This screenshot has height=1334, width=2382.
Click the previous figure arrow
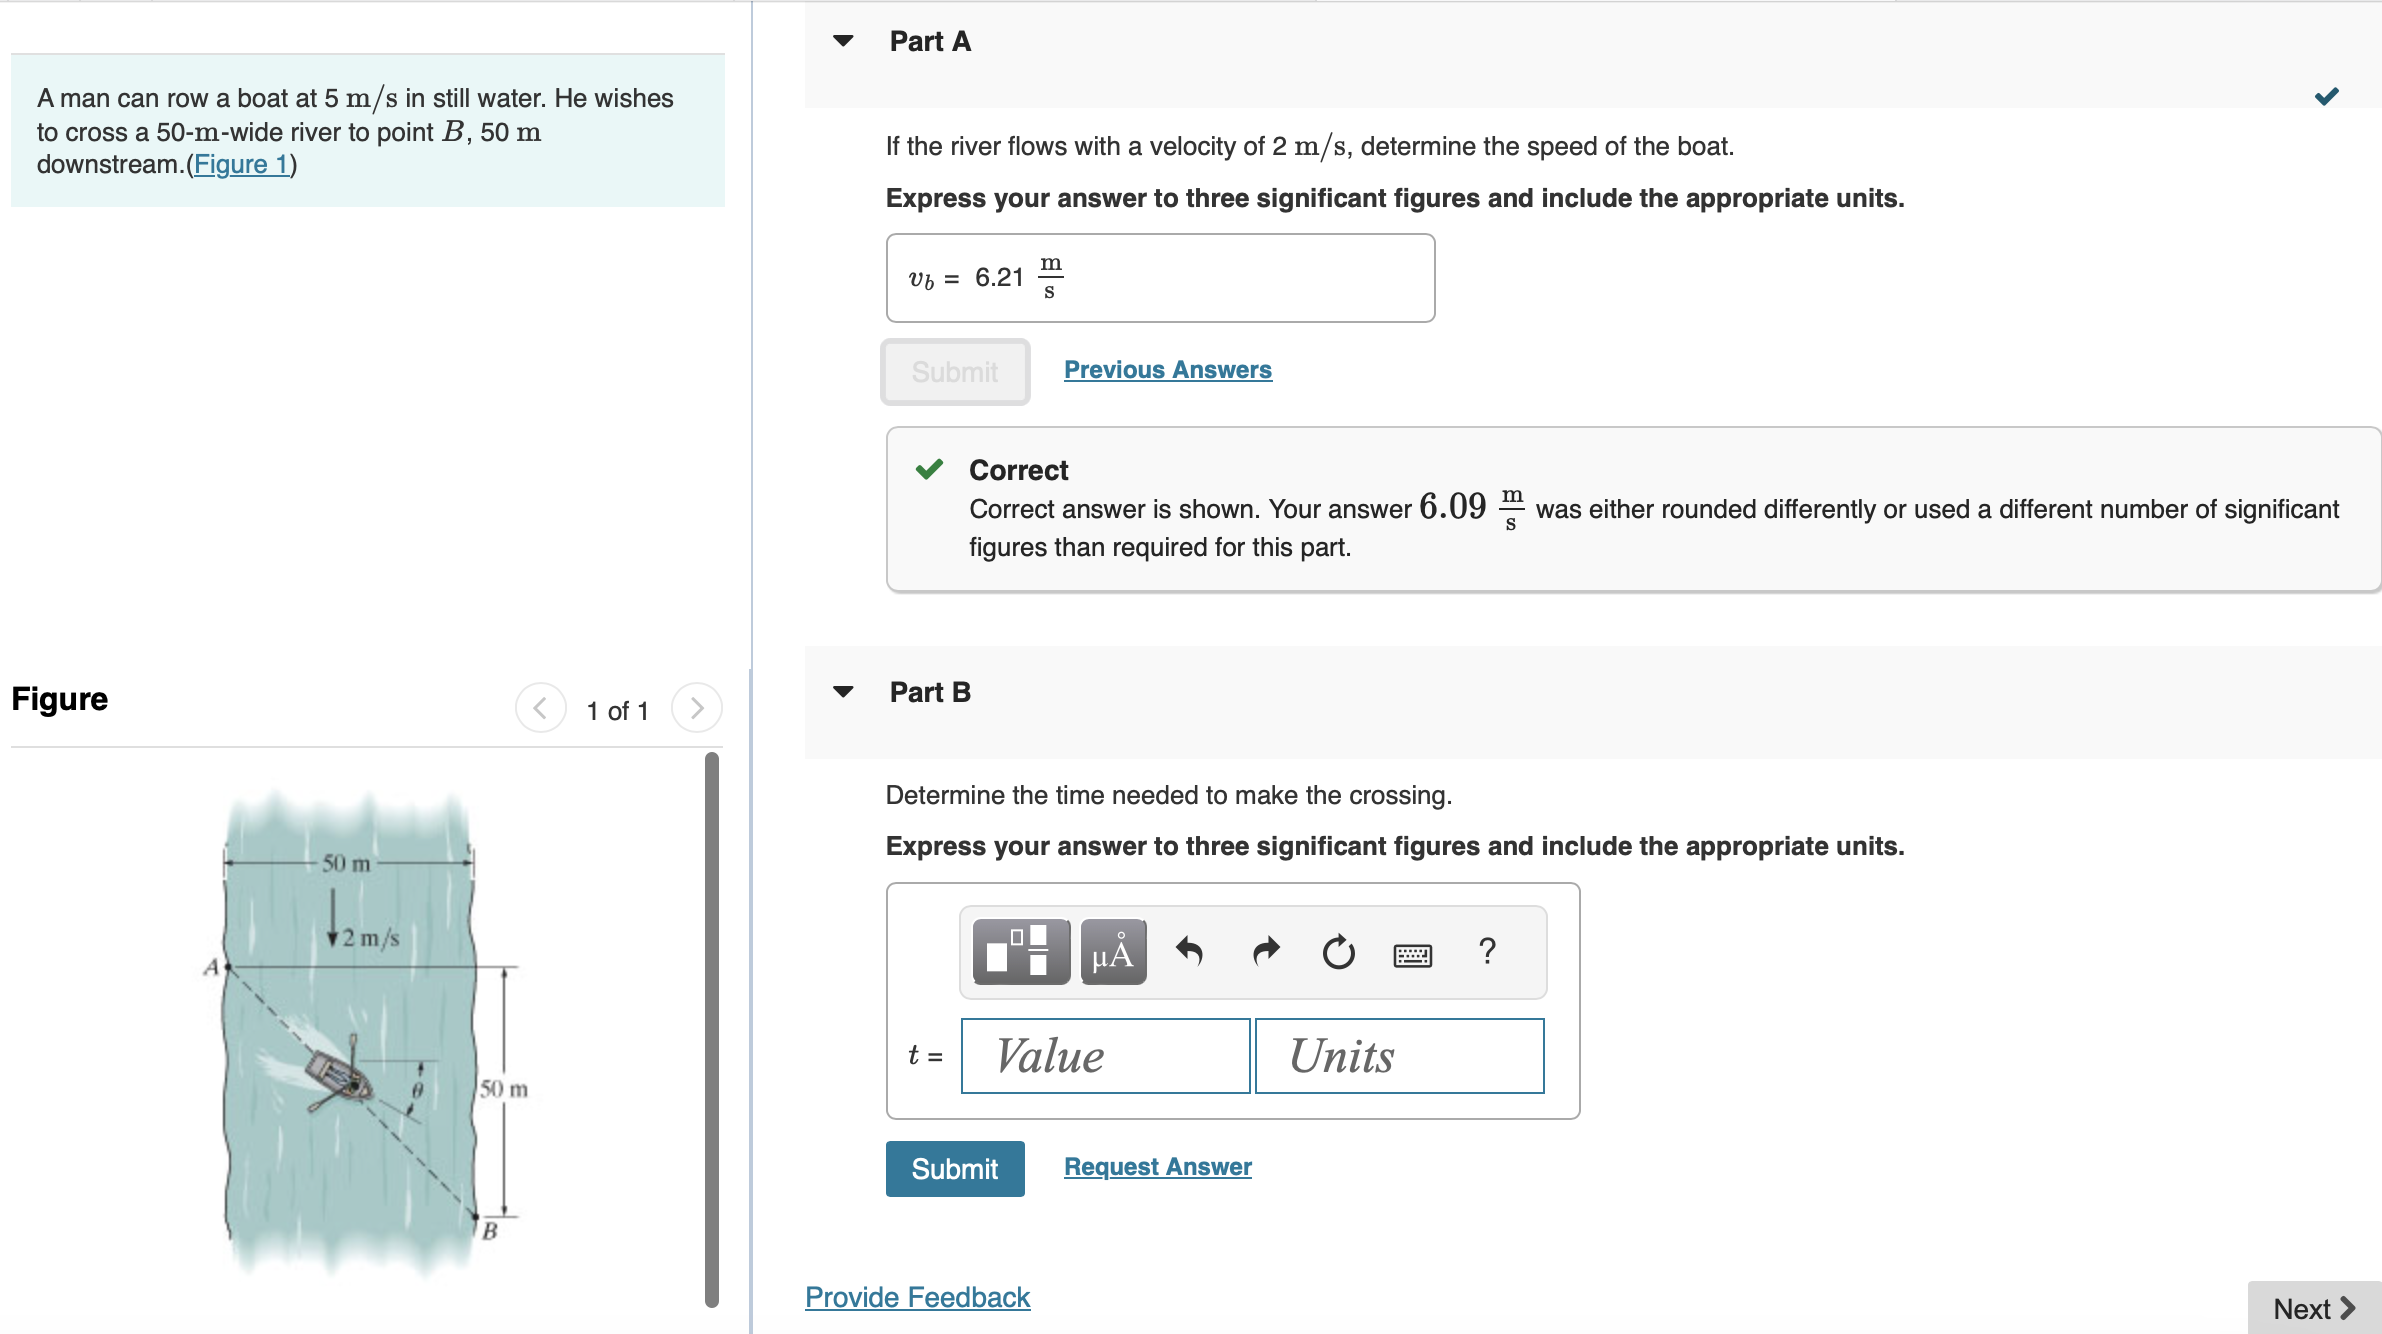pyautogui.click(x=540, y=708)
